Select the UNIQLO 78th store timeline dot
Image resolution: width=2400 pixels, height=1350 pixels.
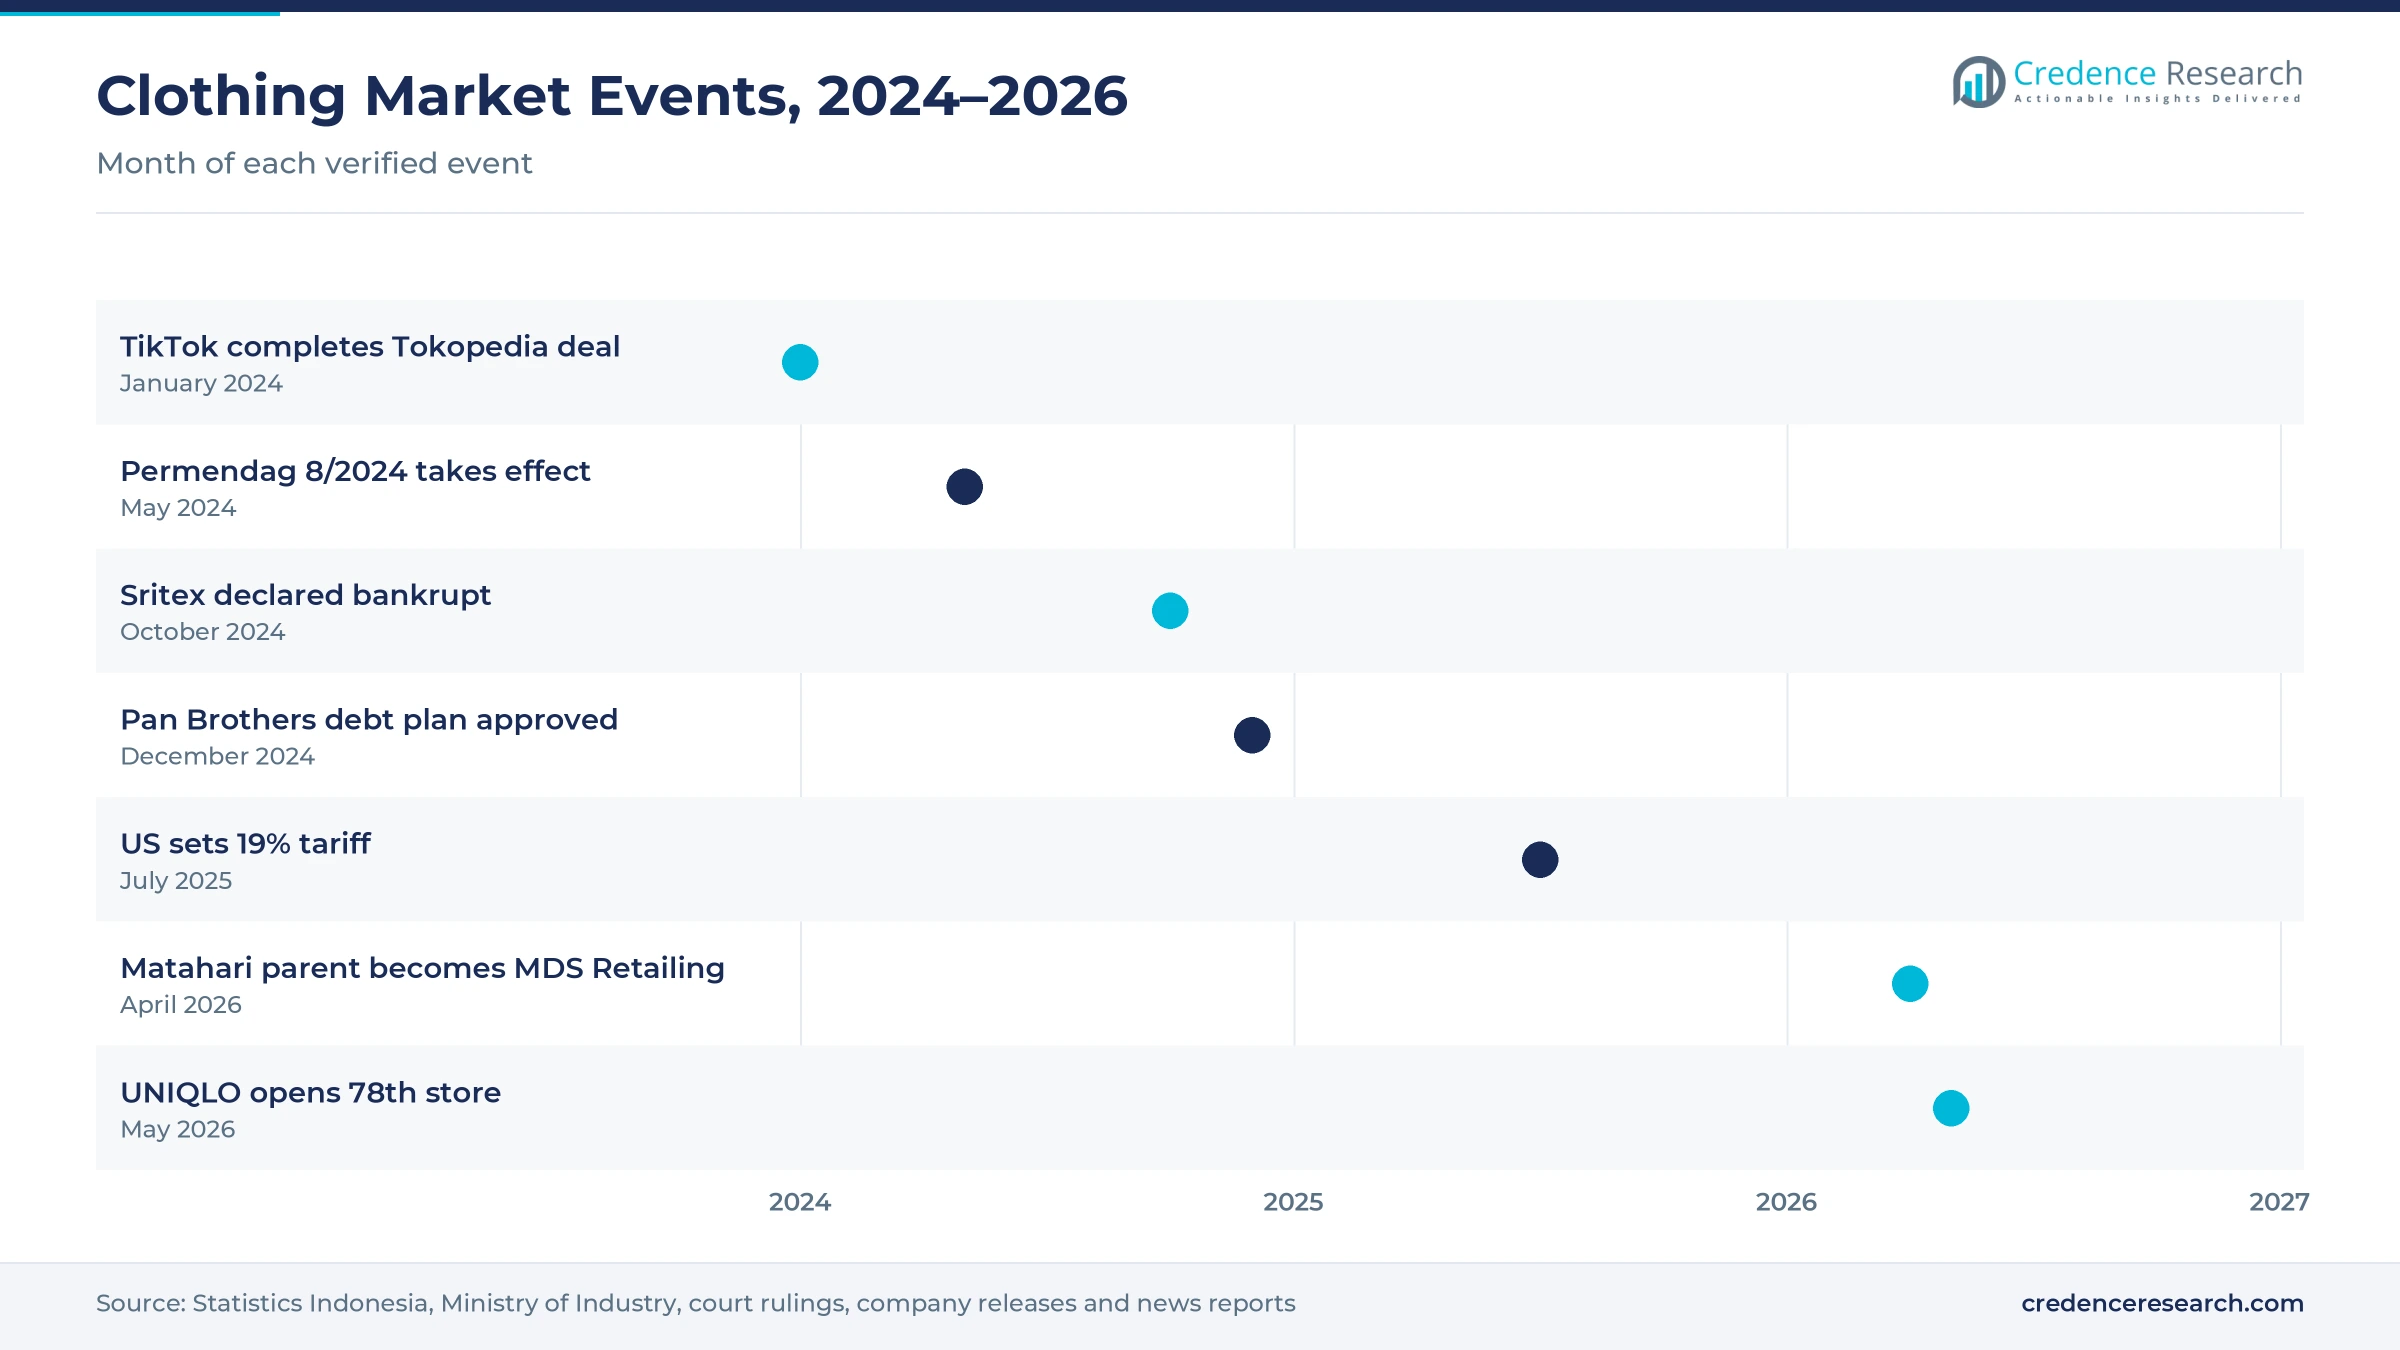point(1951,1108)
